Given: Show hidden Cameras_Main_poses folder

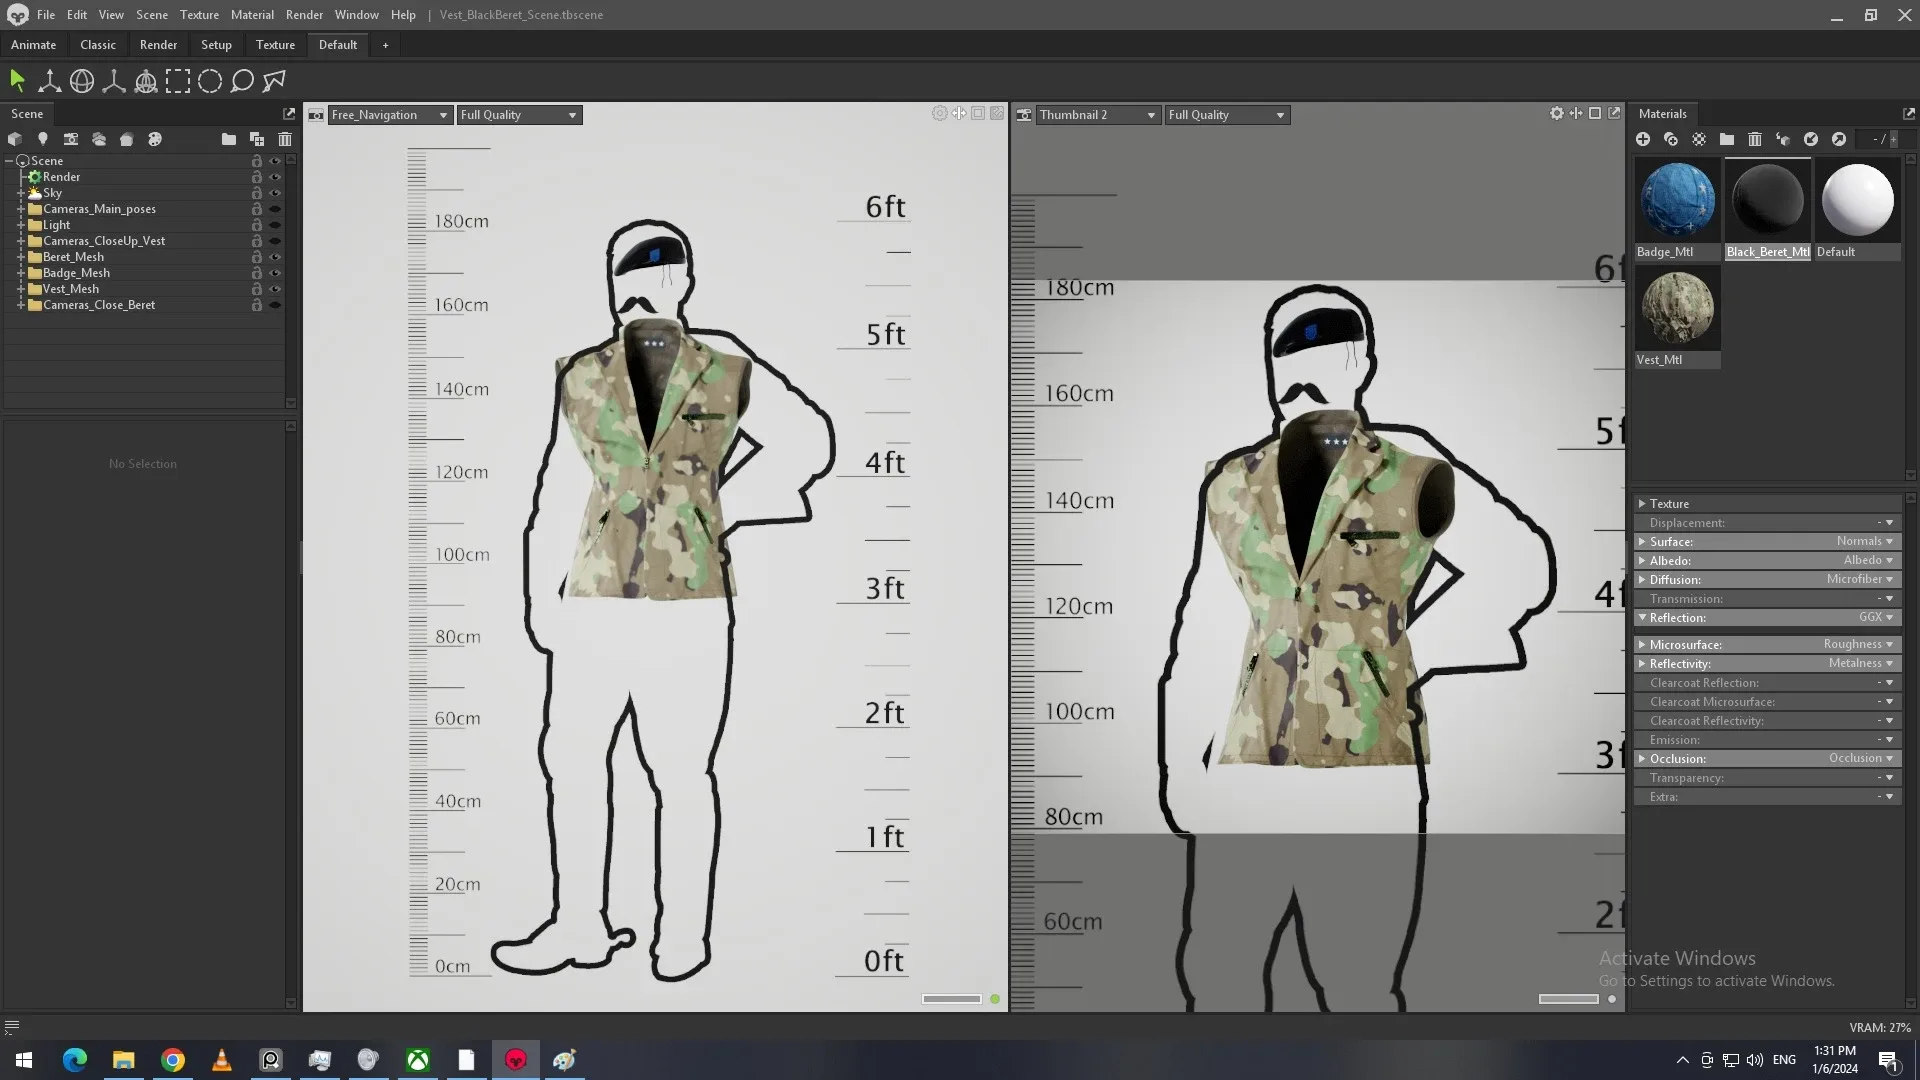Looking at the screenshot, I should [275, 209].
